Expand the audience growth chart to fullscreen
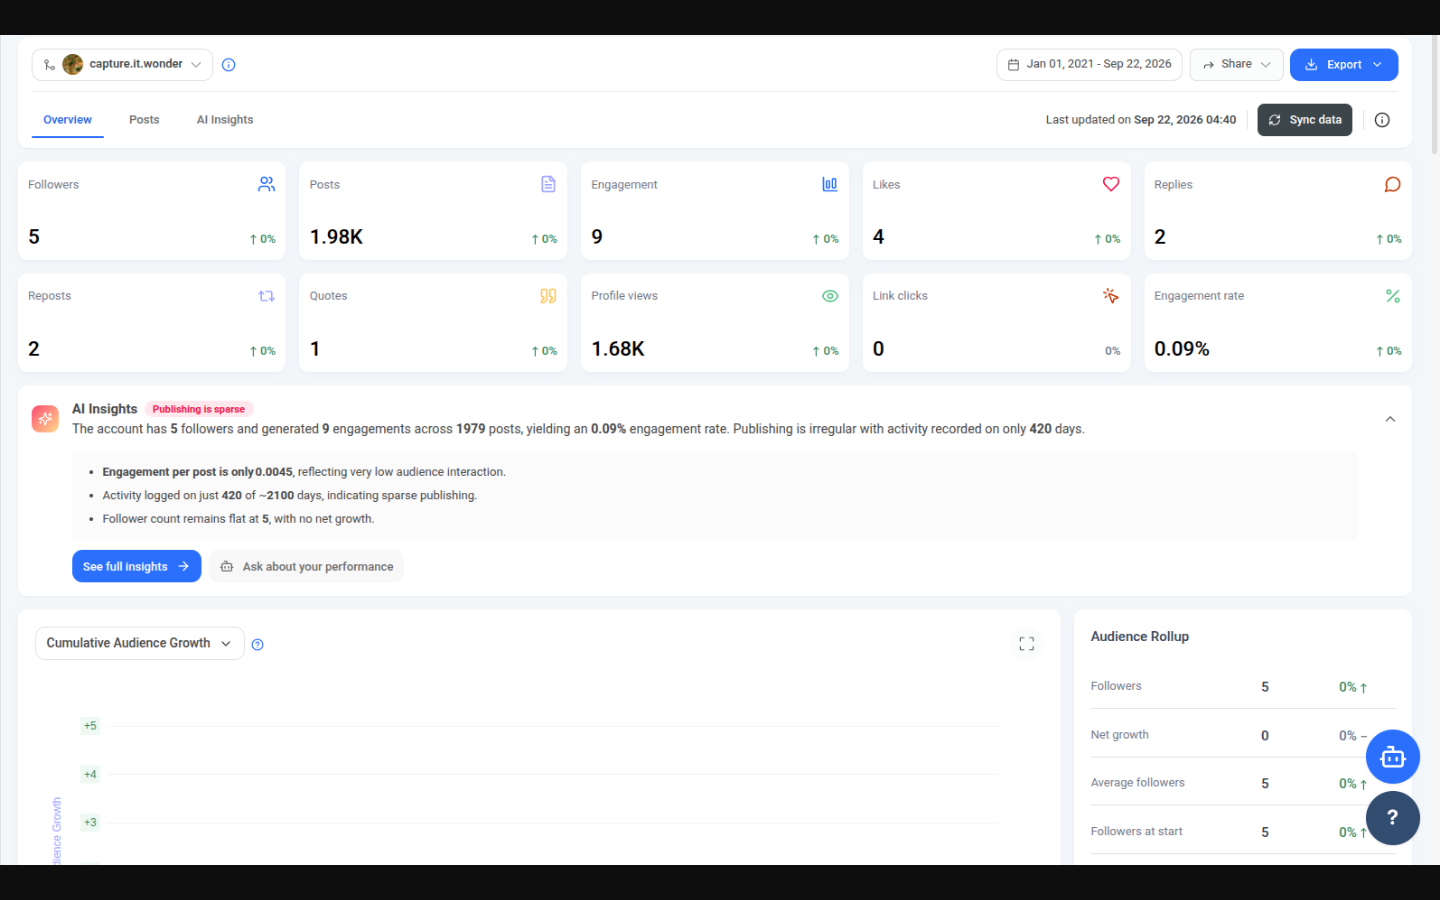This screenshot has height=900, width=1440. click(x=1026, y=644)
